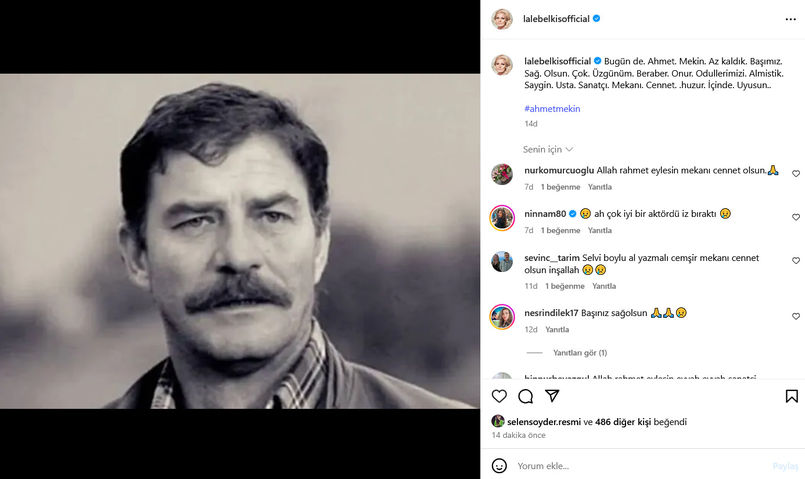
Task: Like nesrindilek17's comment heart
Action: 796,316
